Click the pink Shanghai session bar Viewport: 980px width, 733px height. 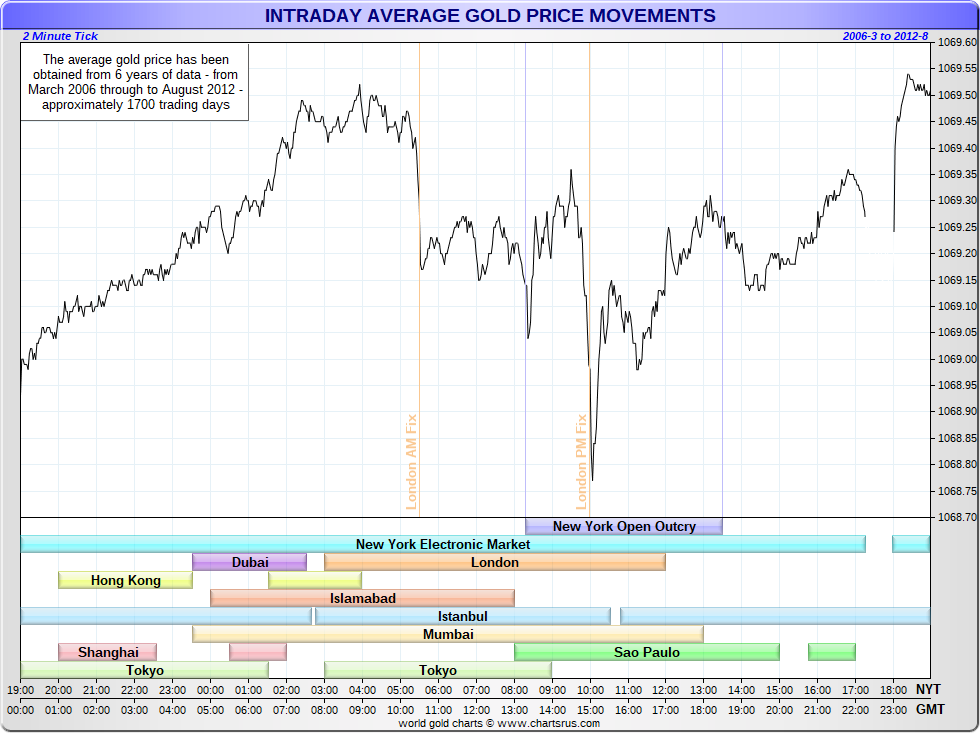click(x=108, y=652)
